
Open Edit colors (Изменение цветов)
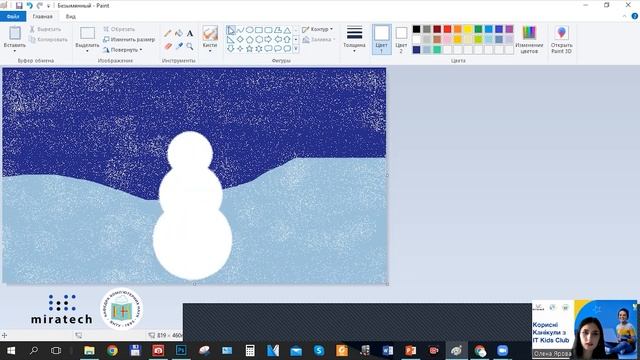pyautogui.click(x=529, y=40)
